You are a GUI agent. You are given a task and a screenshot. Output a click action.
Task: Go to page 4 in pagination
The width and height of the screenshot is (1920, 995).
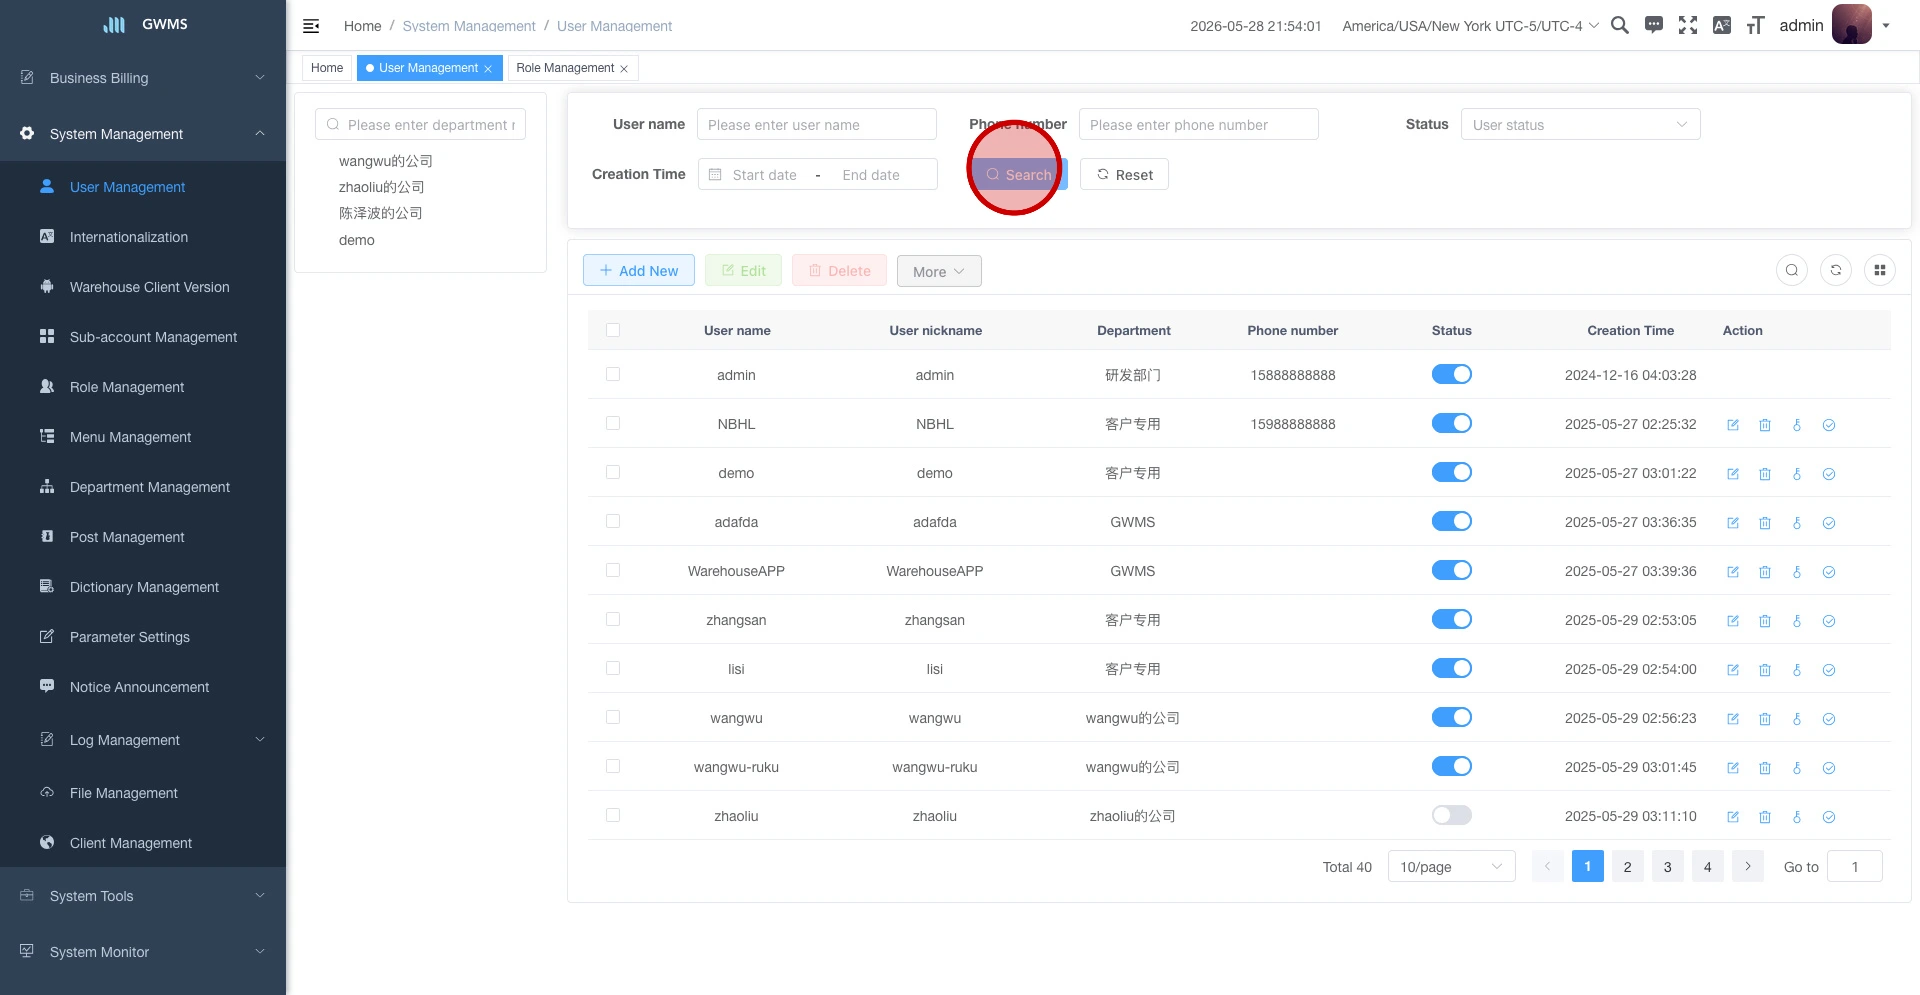1708,866
